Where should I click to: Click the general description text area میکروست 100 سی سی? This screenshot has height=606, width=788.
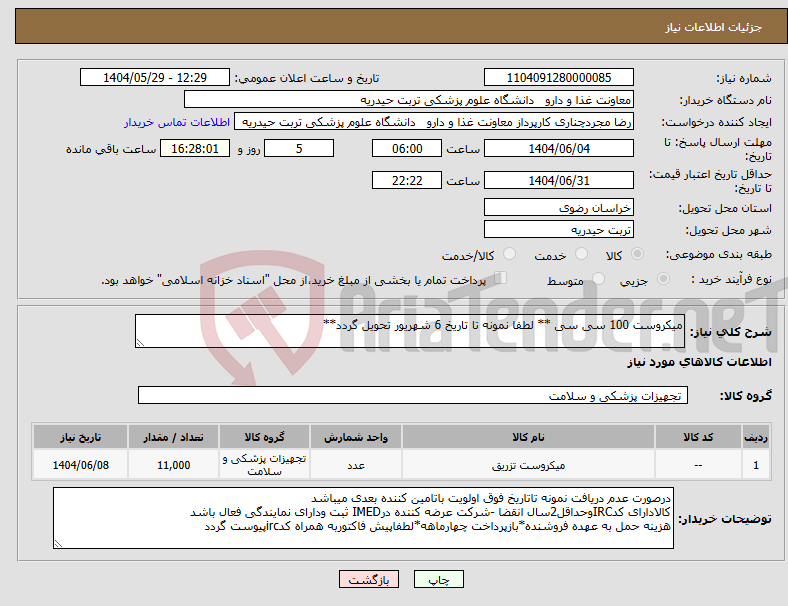coord(410,331)
